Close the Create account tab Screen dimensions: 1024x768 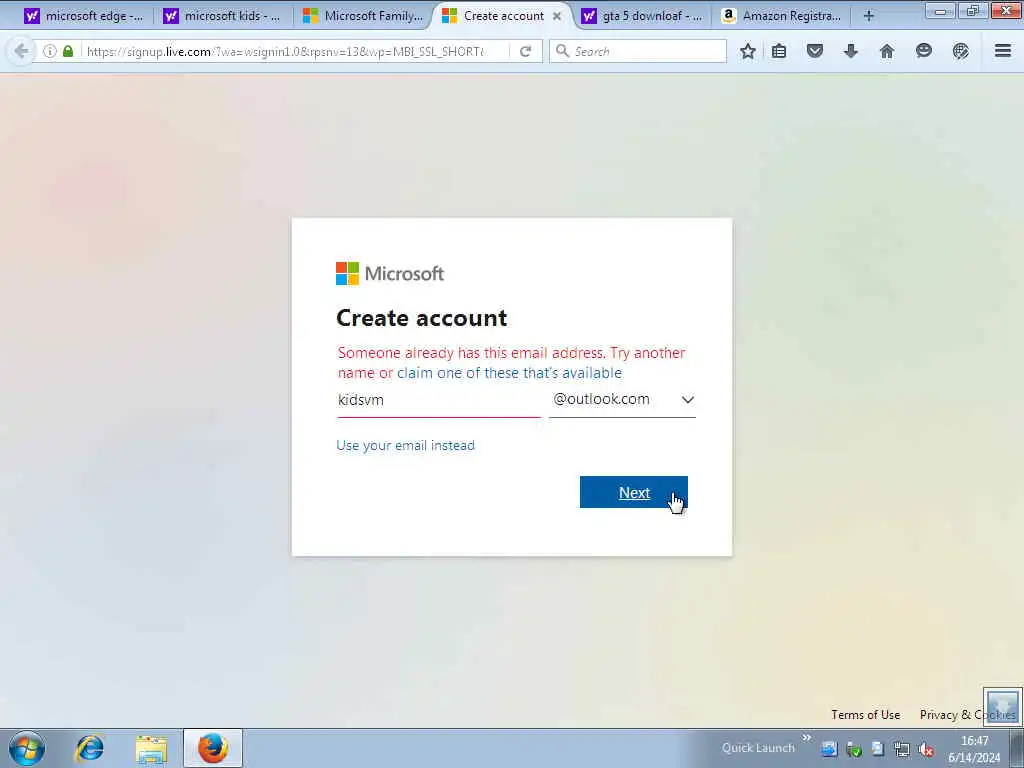[x=557, y=16]
